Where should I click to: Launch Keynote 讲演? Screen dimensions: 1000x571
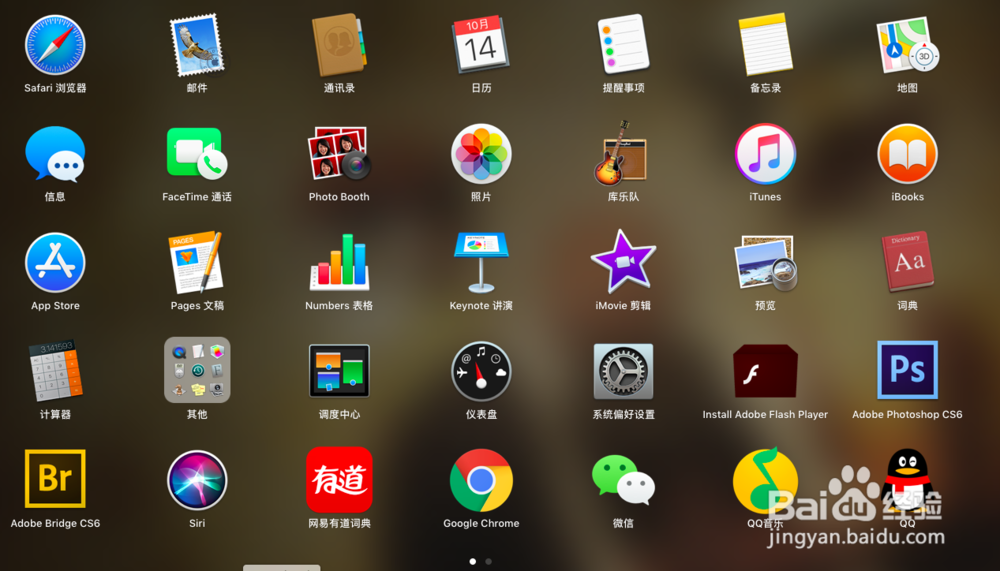pos(481,263)
